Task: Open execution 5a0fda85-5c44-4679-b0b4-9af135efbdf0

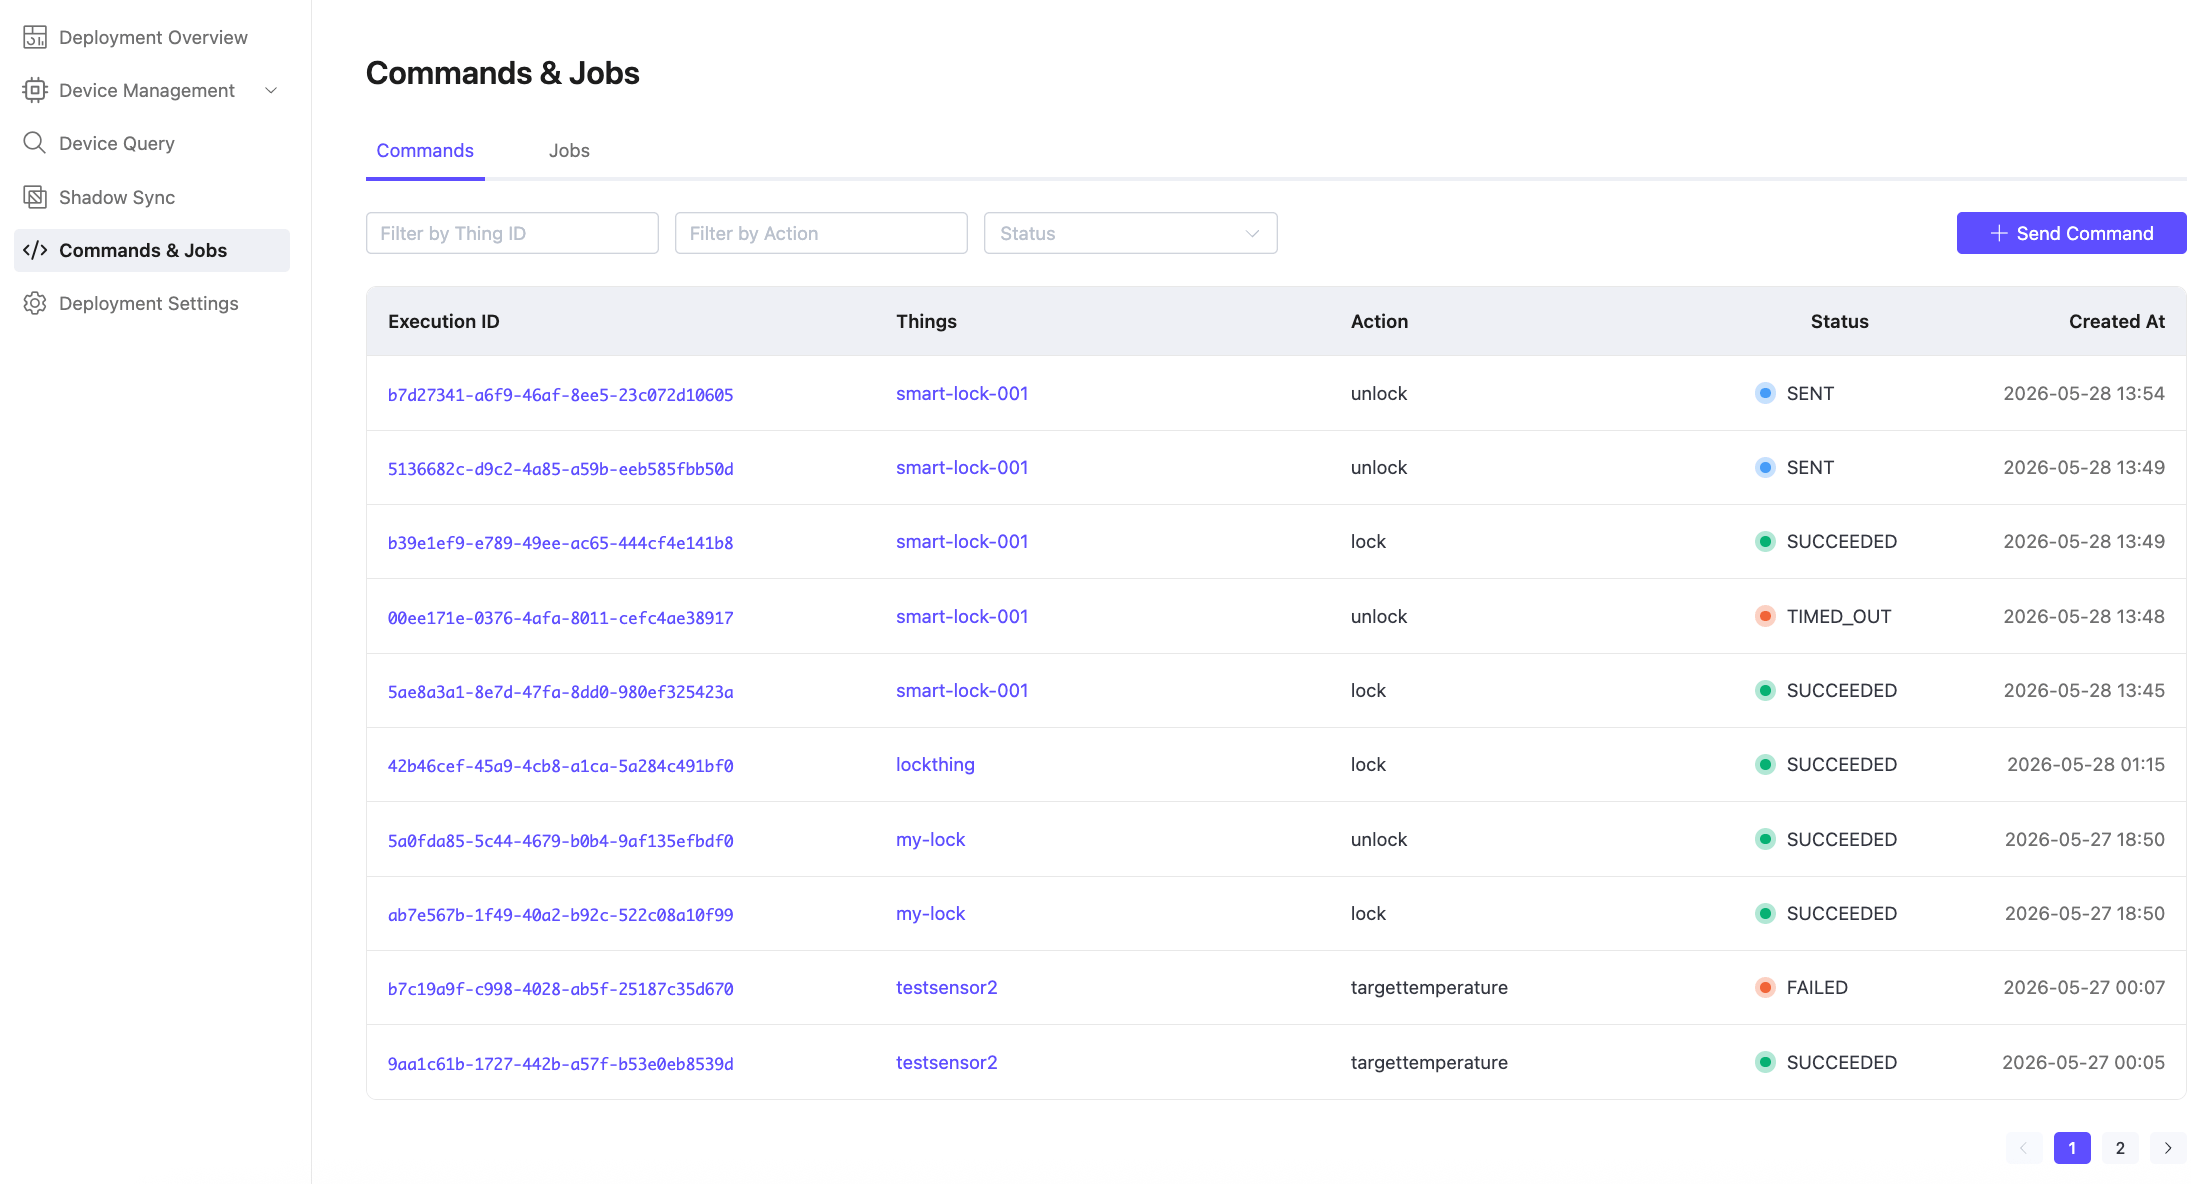Action: (x=560, y=841)
